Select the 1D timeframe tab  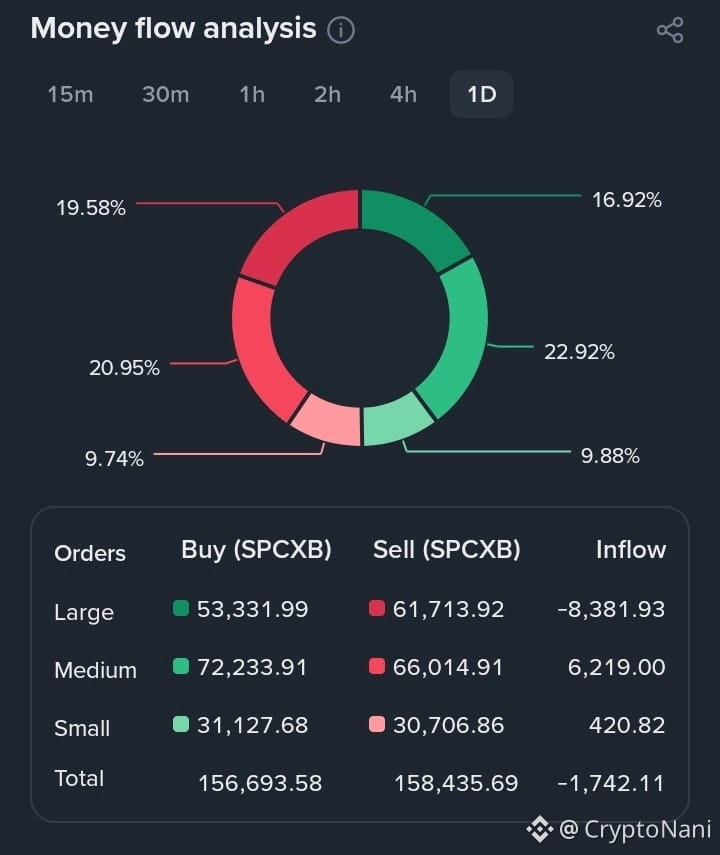point(481,94)
